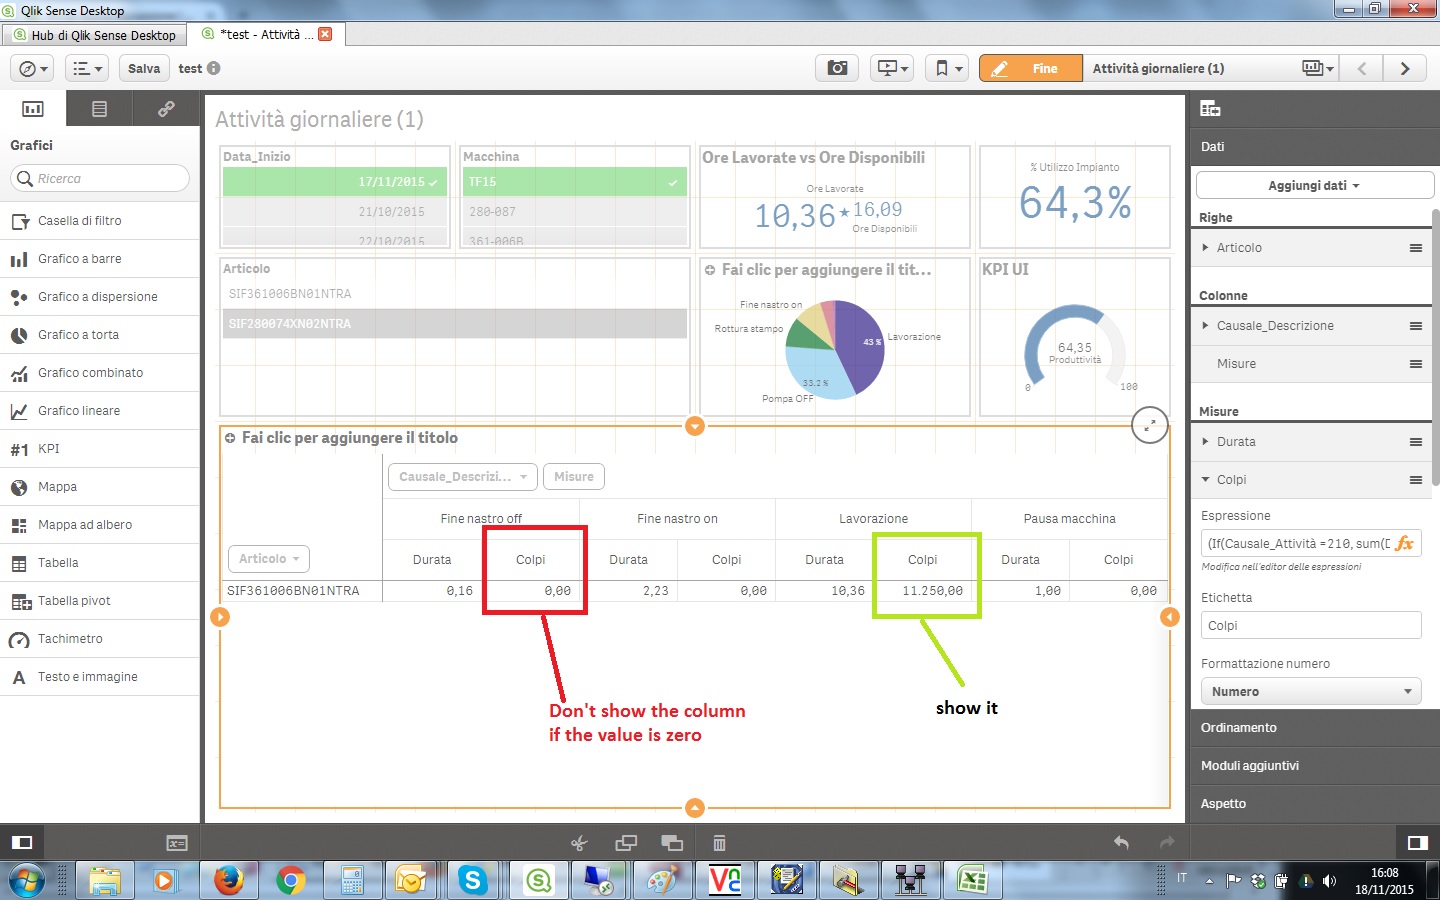1440x900 pixels.
Task: Take a snapshot with camera icon
Action: pos(838,68)
